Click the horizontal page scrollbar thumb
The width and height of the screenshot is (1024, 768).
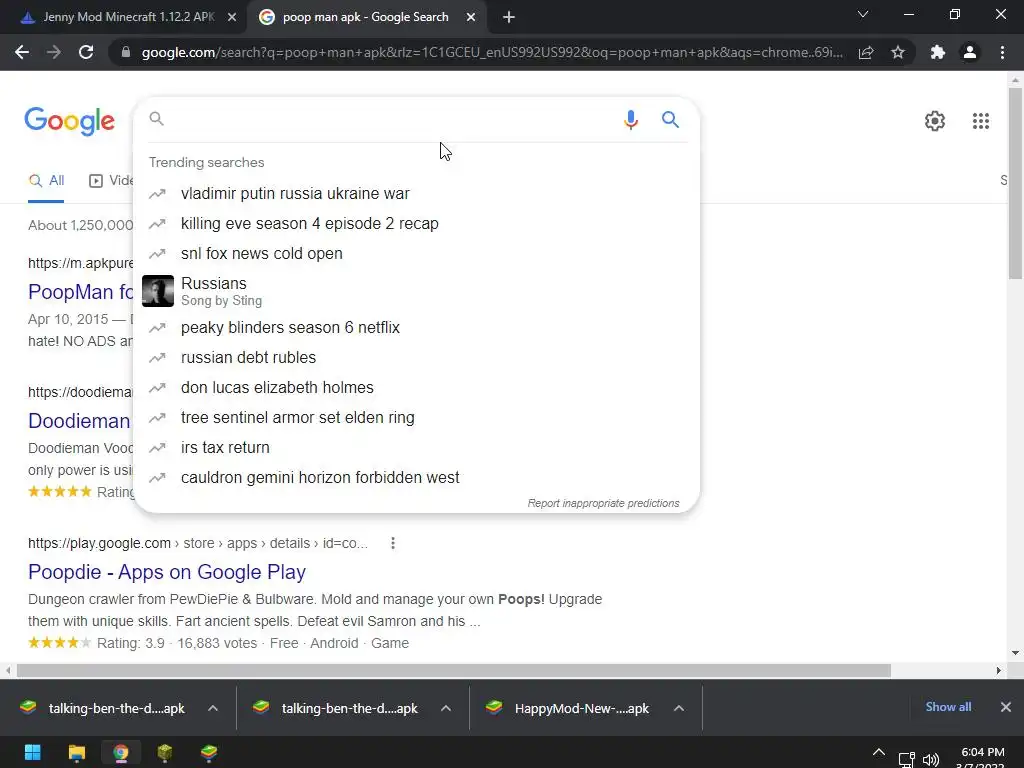click(x=454, y=671)
